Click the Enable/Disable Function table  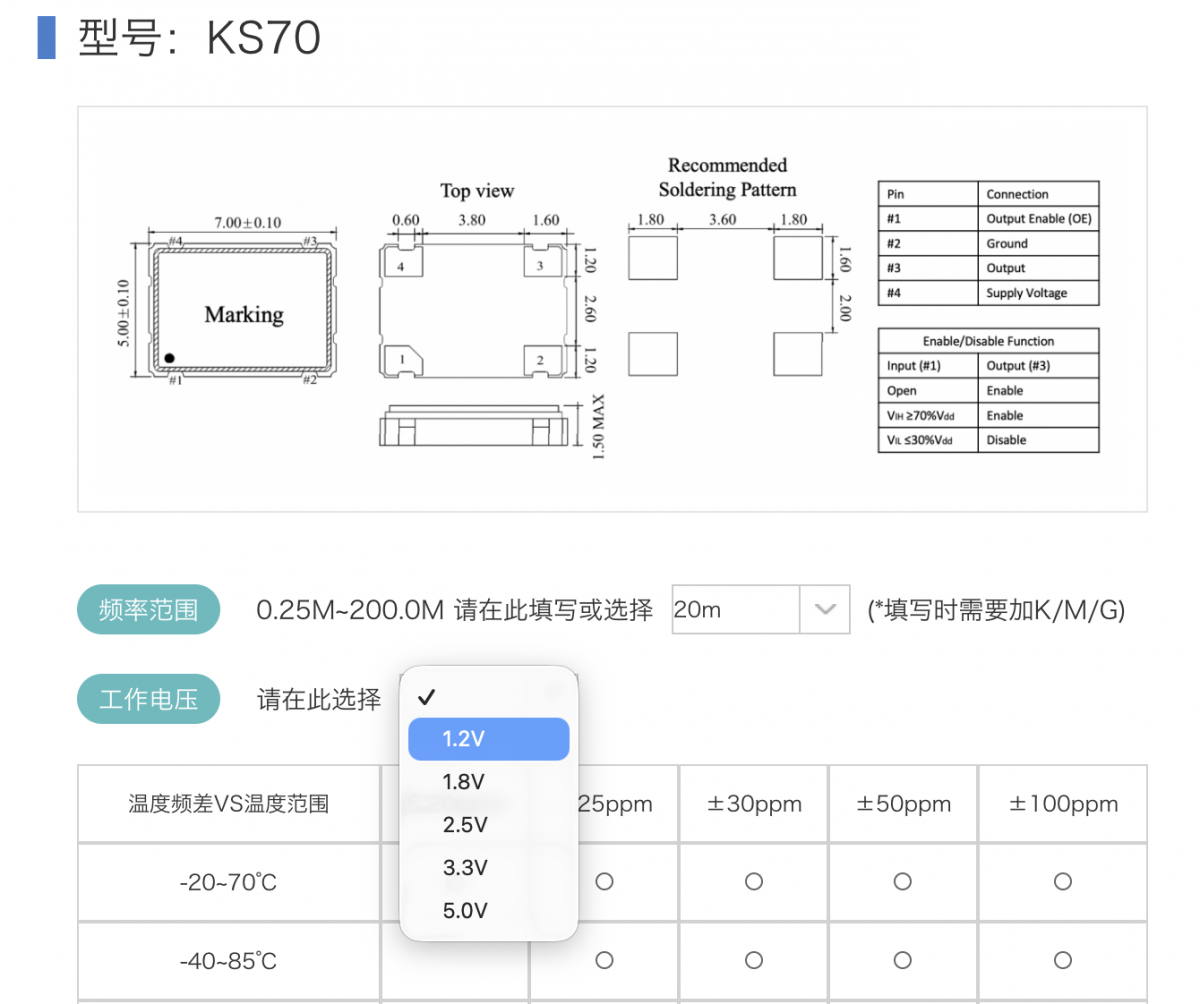click(988, 390)
